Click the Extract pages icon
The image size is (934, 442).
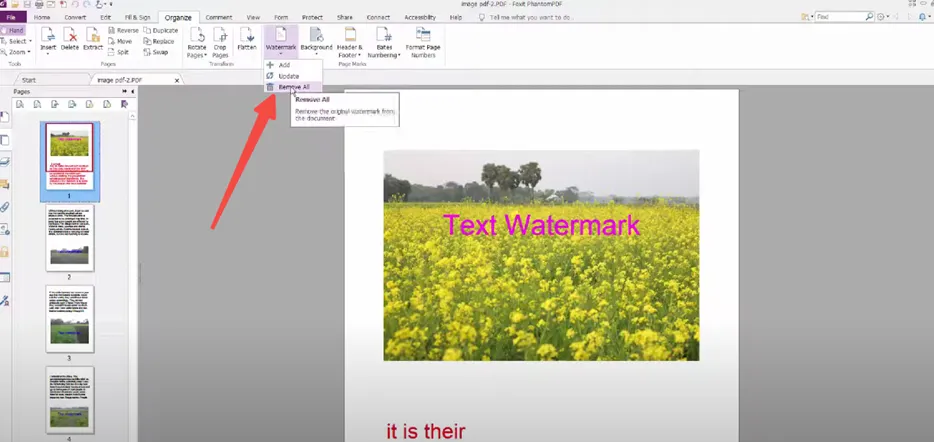(x=93, y=39)
